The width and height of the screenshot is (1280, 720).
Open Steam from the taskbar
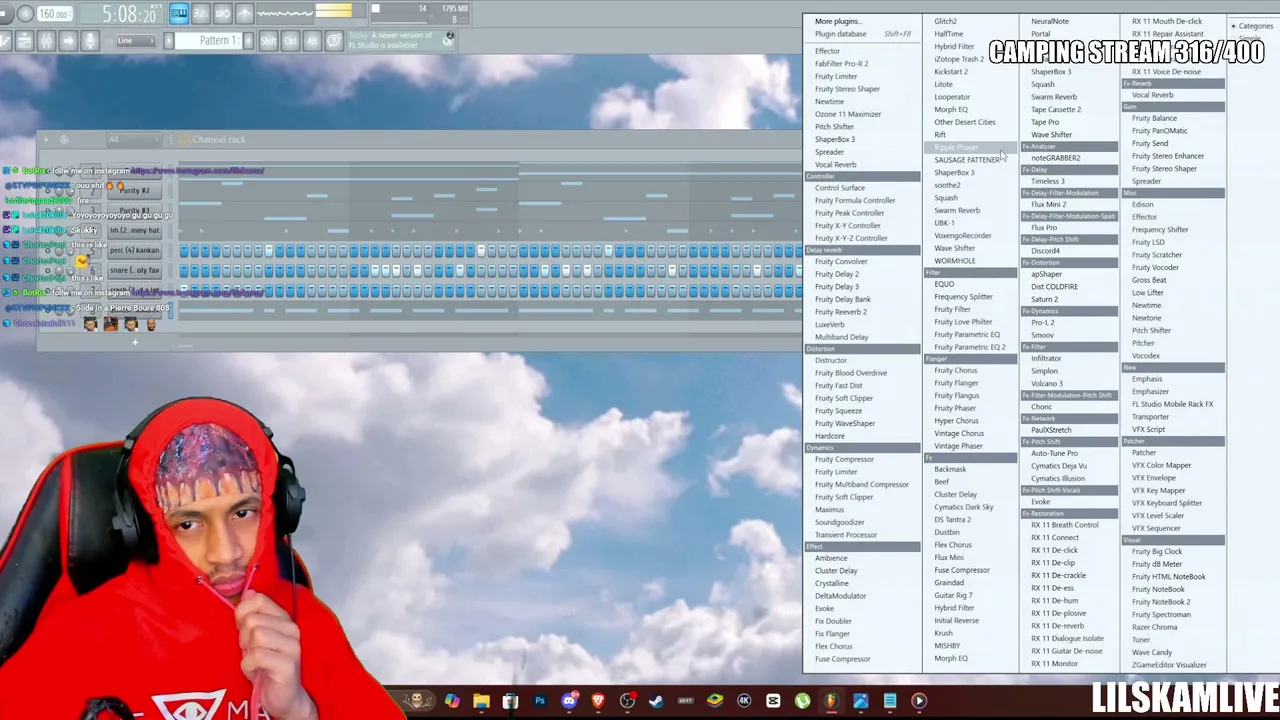click(656, 701)
